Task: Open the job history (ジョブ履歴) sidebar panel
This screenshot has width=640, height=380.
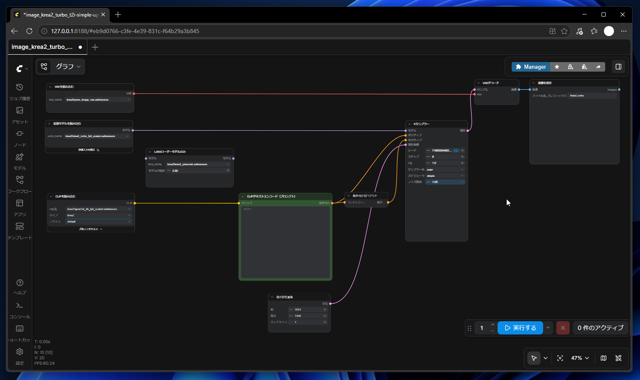Action: point(20,91)
